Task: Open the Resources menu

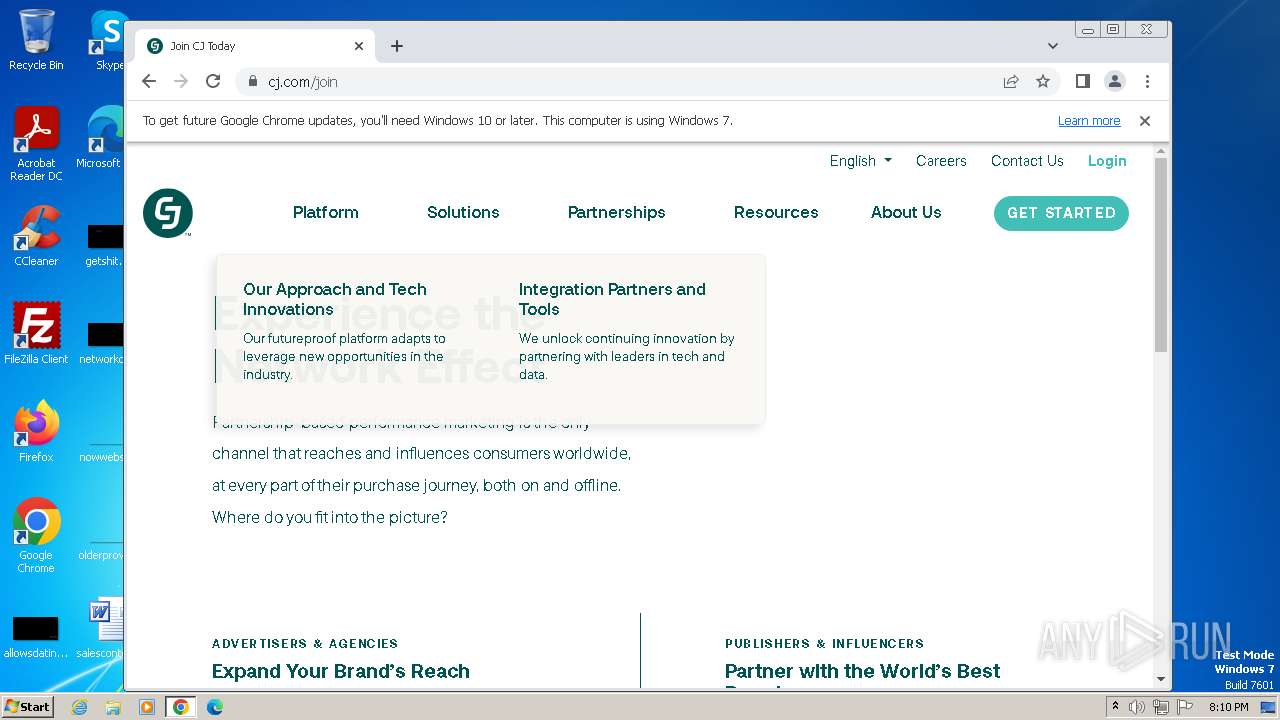Action: pos(776,212)
